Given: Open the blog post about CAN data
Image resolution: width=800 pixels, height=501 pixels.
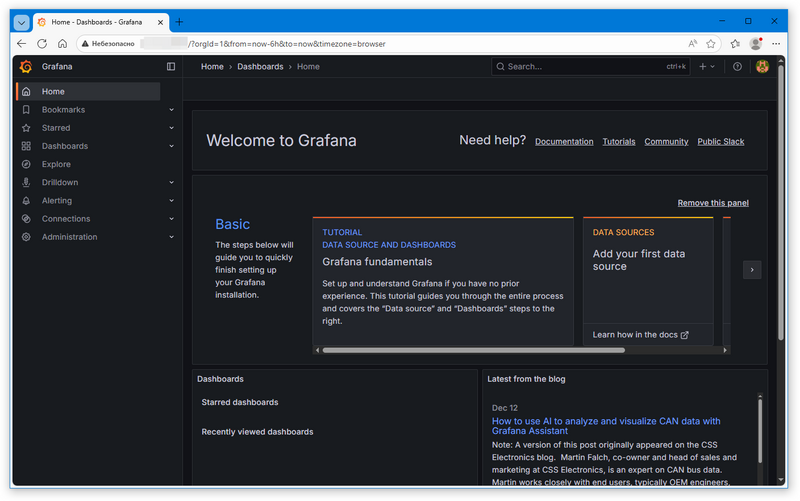Looking at the screenshot, I should pyautogui.click(x=606, y=425).
